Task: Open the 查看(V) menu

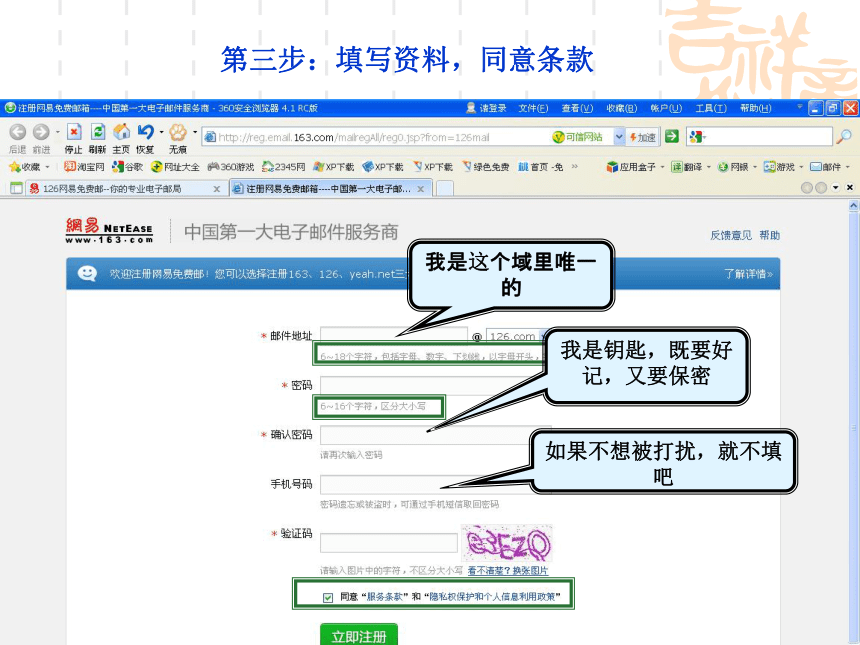Action: (x=578, y=108)
